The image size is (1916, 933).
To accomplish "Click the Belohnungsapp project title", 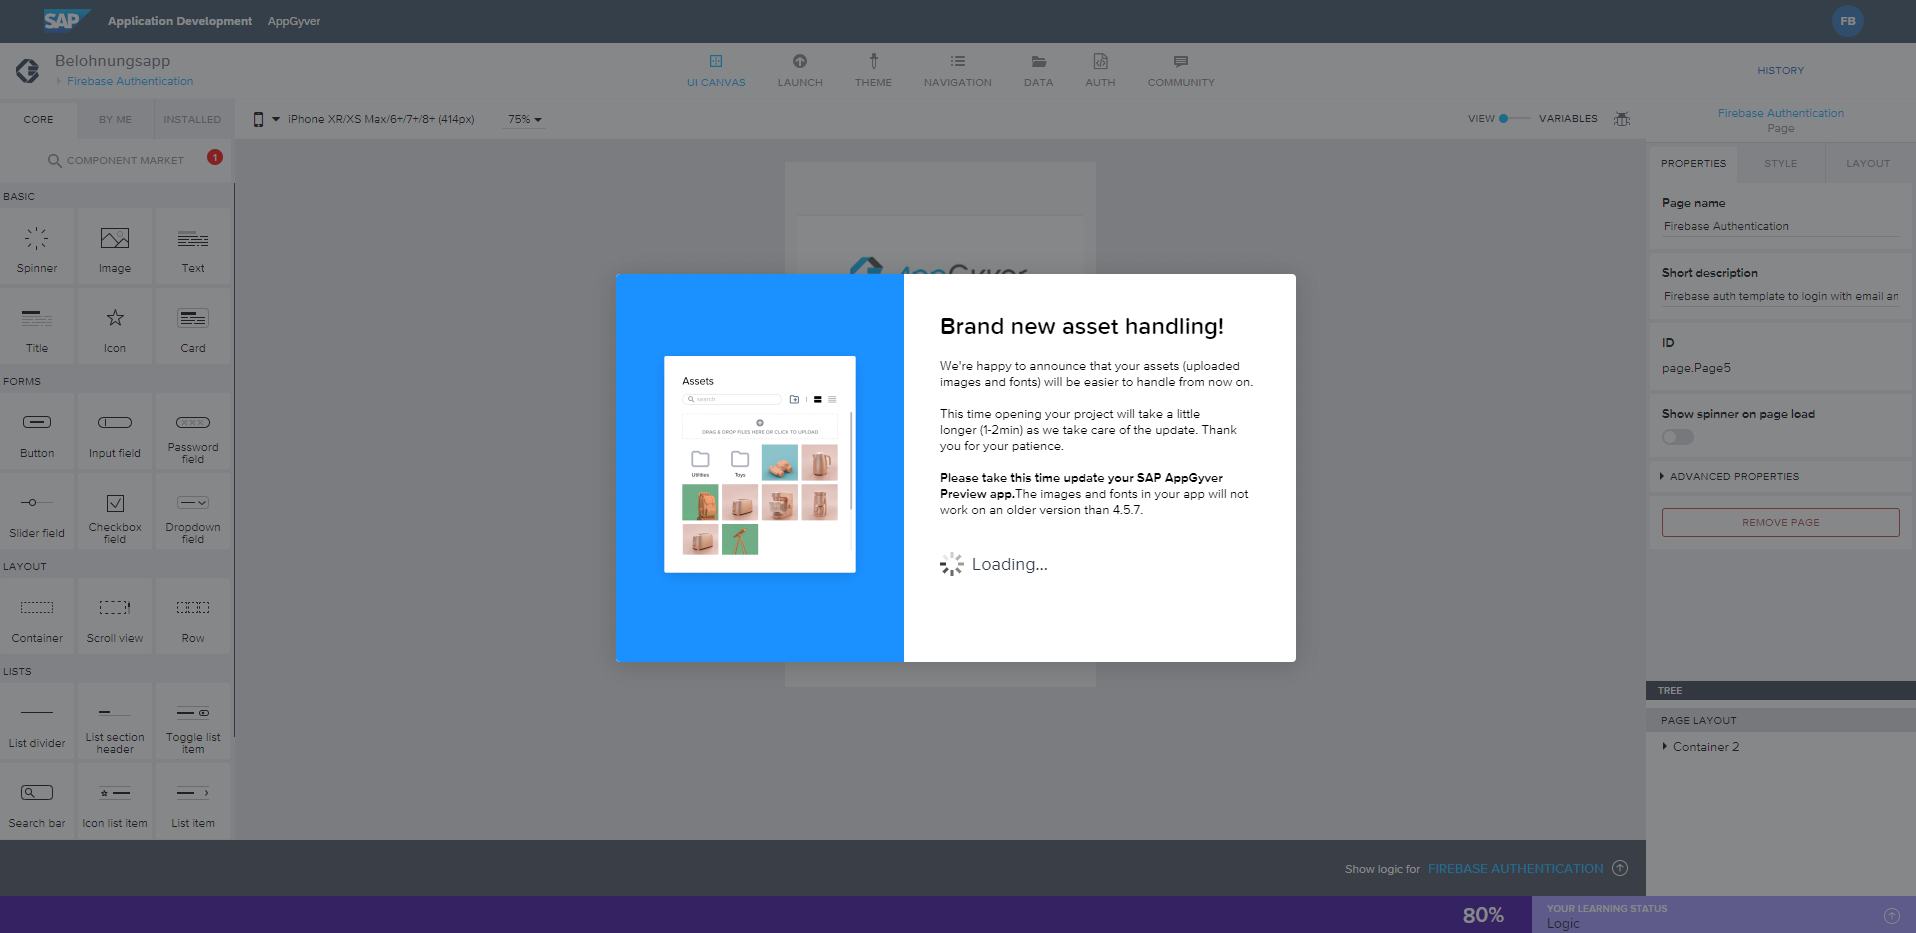I will (112, 61).
